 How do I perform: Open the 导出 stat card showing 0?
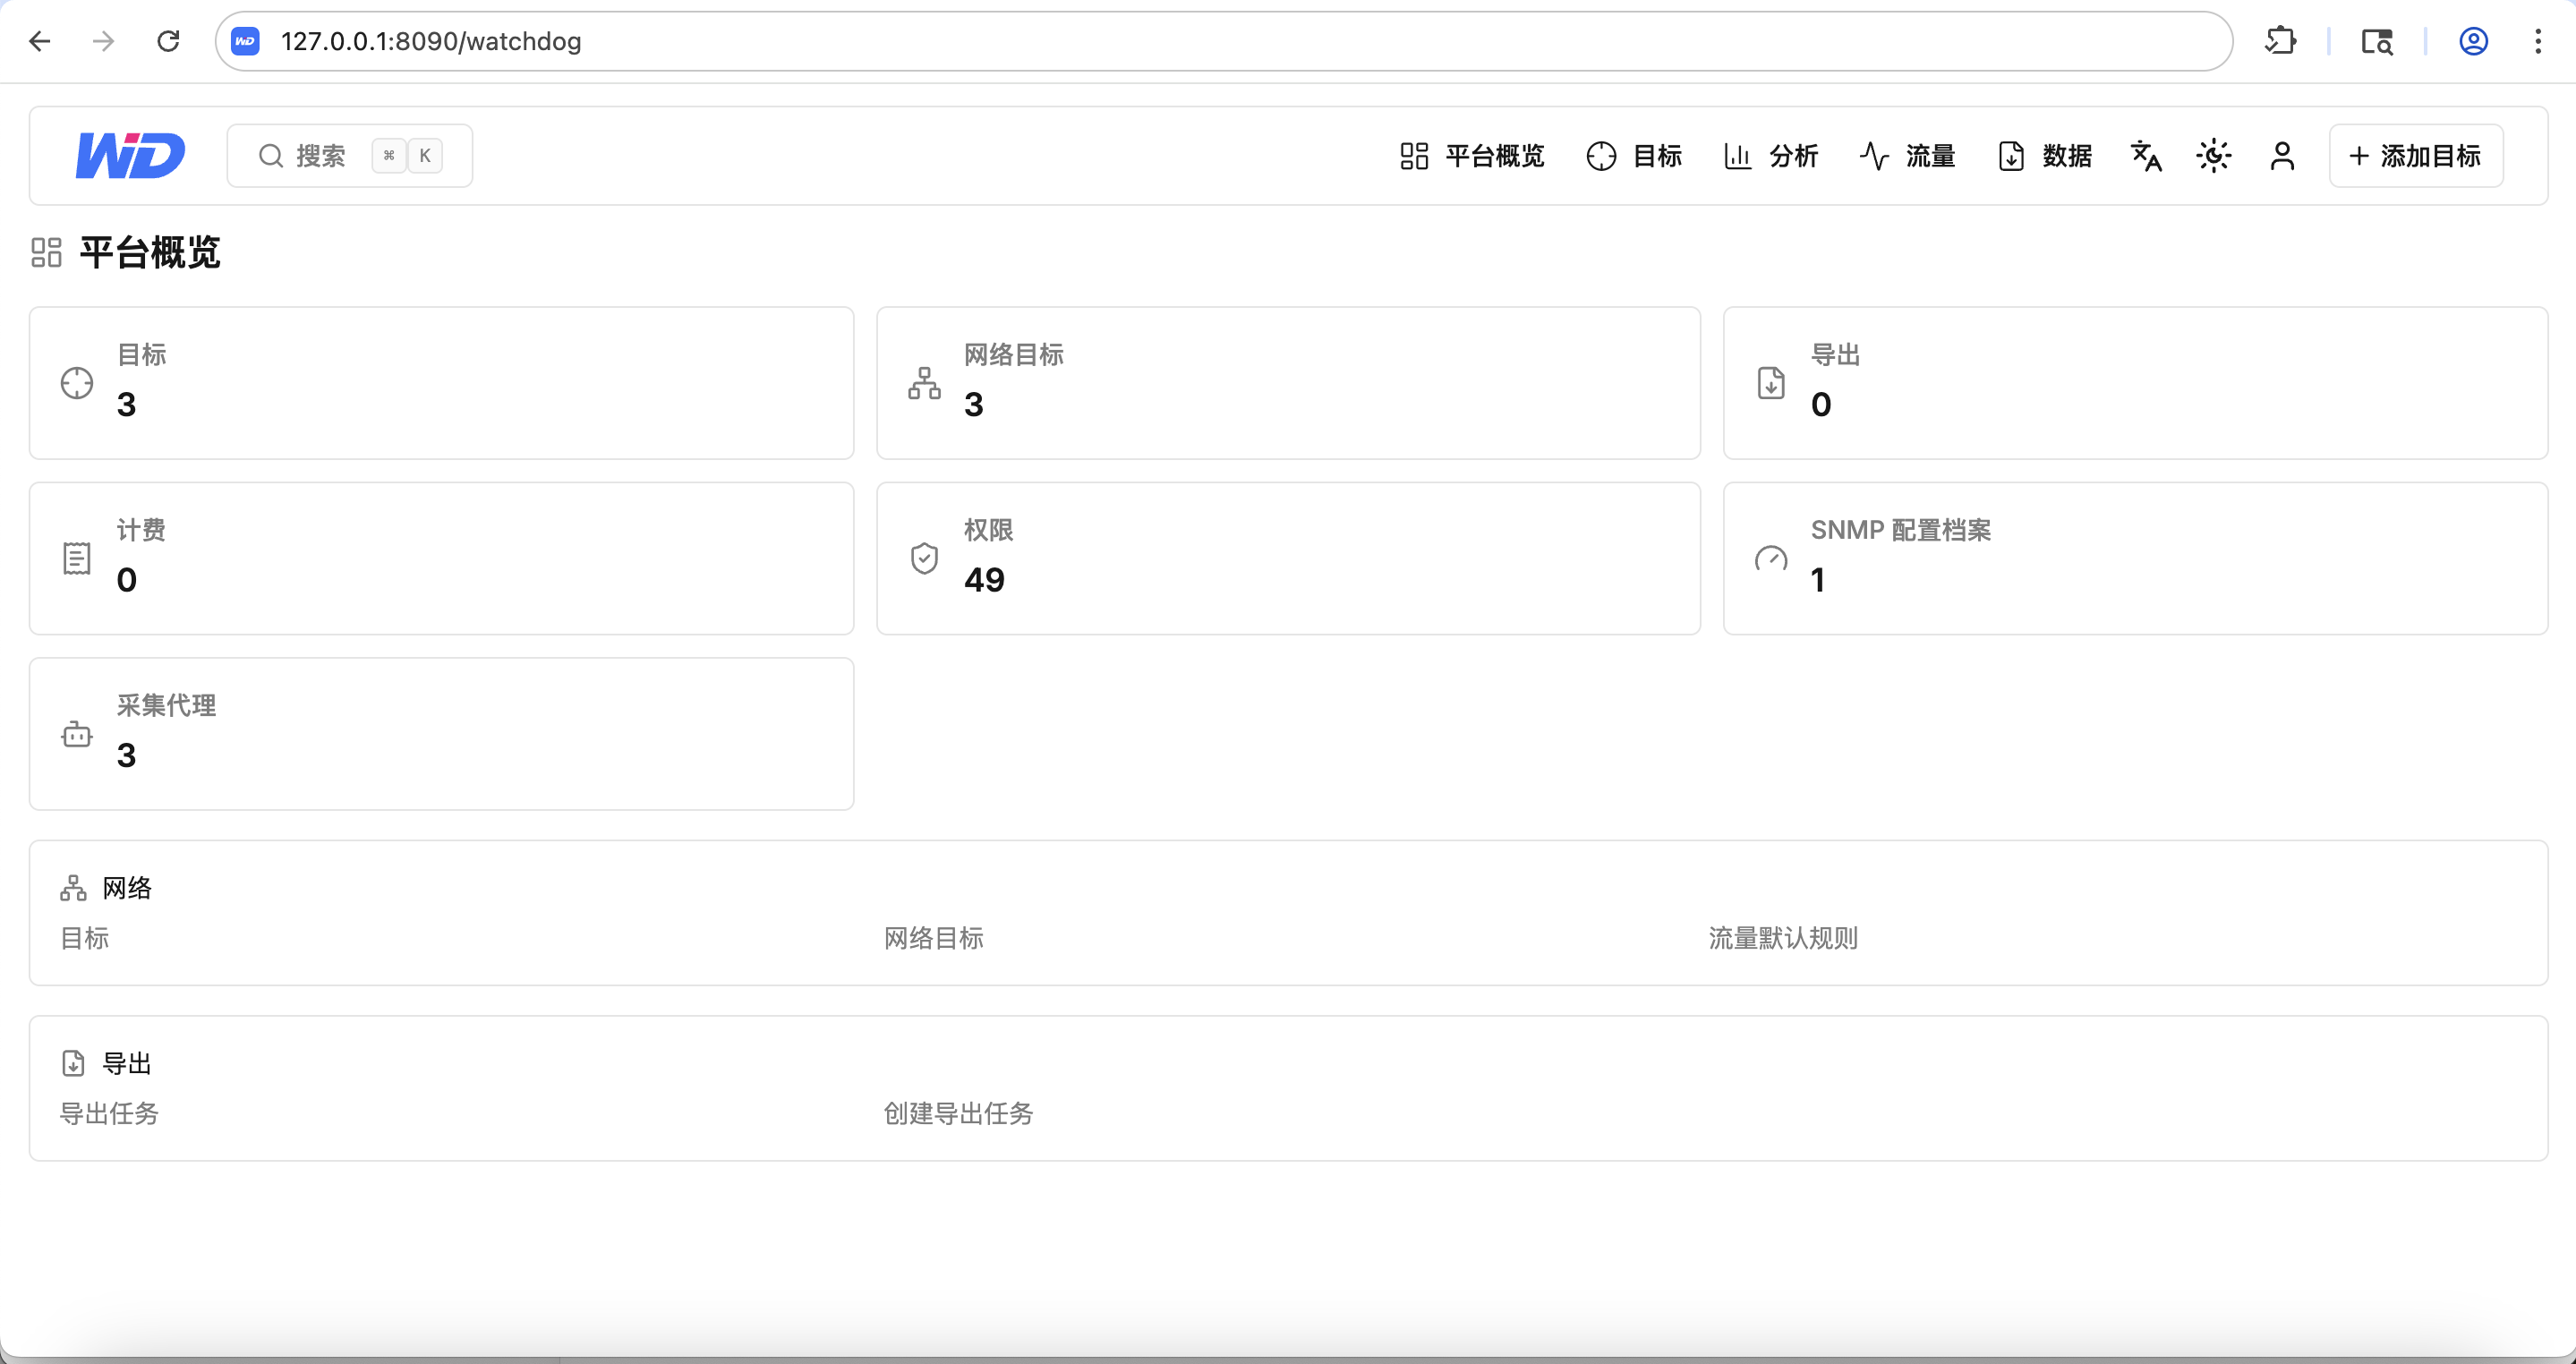coord(2135,383)
